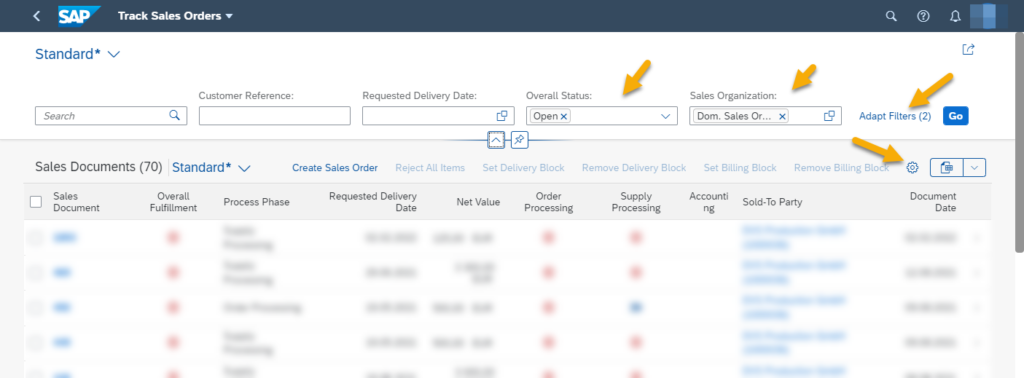Collapse the filter header with chevron
This screenshot has width=1024, height=378.
click(496, 139)
